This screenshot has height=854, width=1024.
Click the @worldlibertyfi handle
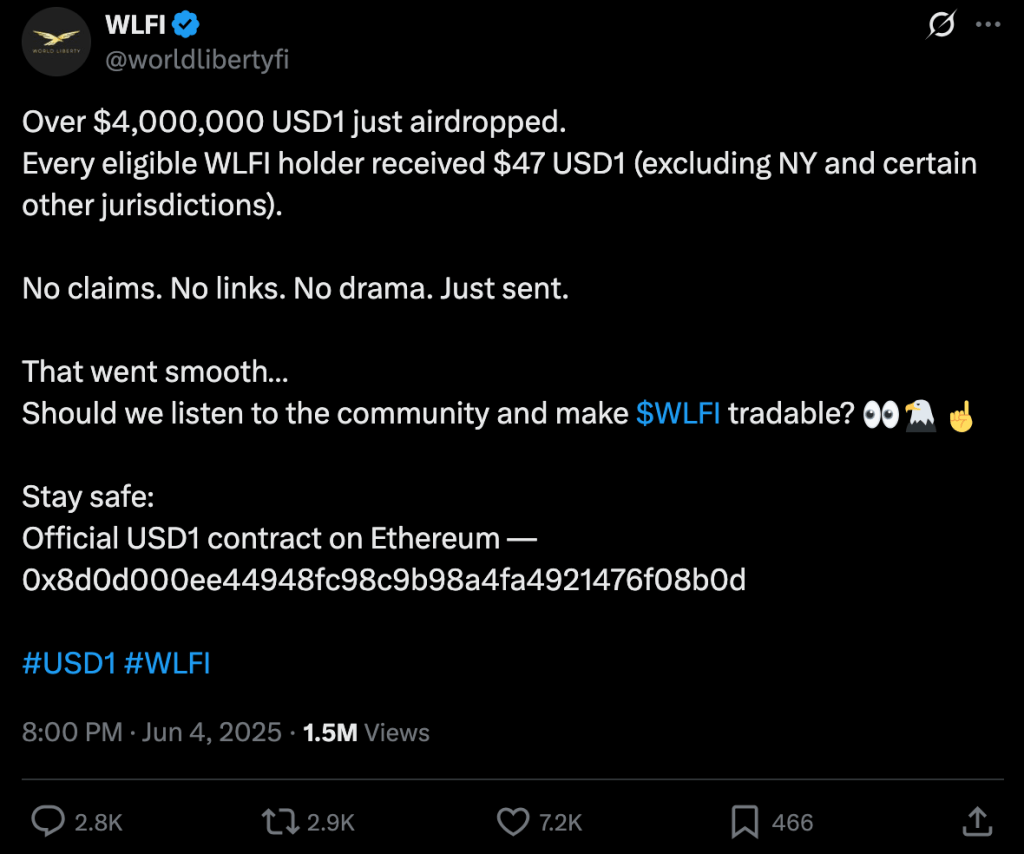tap(195, 58)
